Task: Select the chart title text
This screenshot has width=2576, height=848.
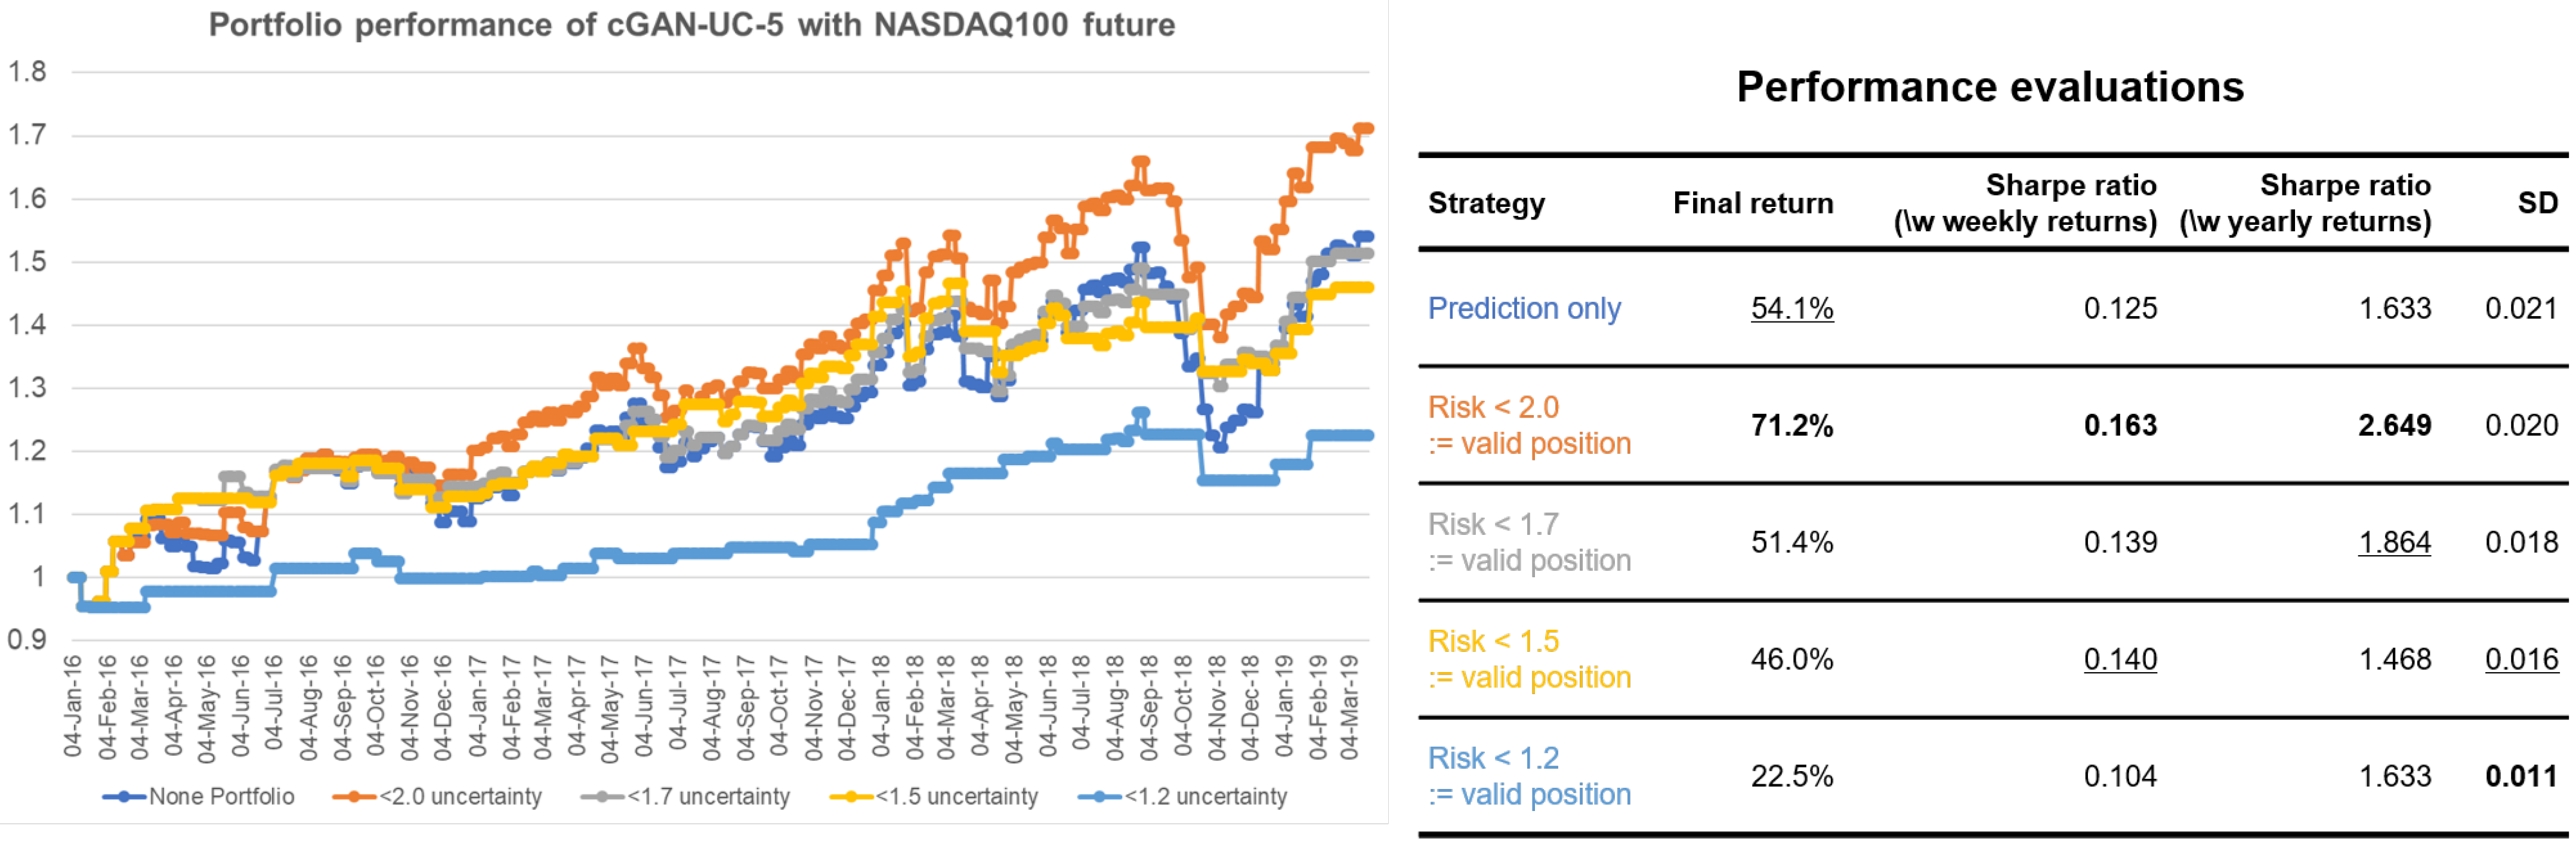Action: pos(691,25)
